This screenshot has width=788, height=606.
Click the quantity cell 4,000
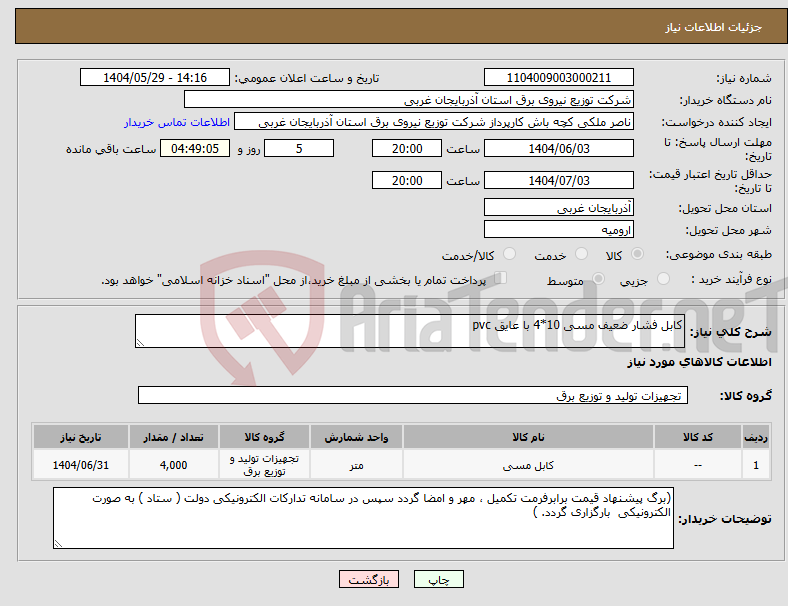tap(173, 465)
